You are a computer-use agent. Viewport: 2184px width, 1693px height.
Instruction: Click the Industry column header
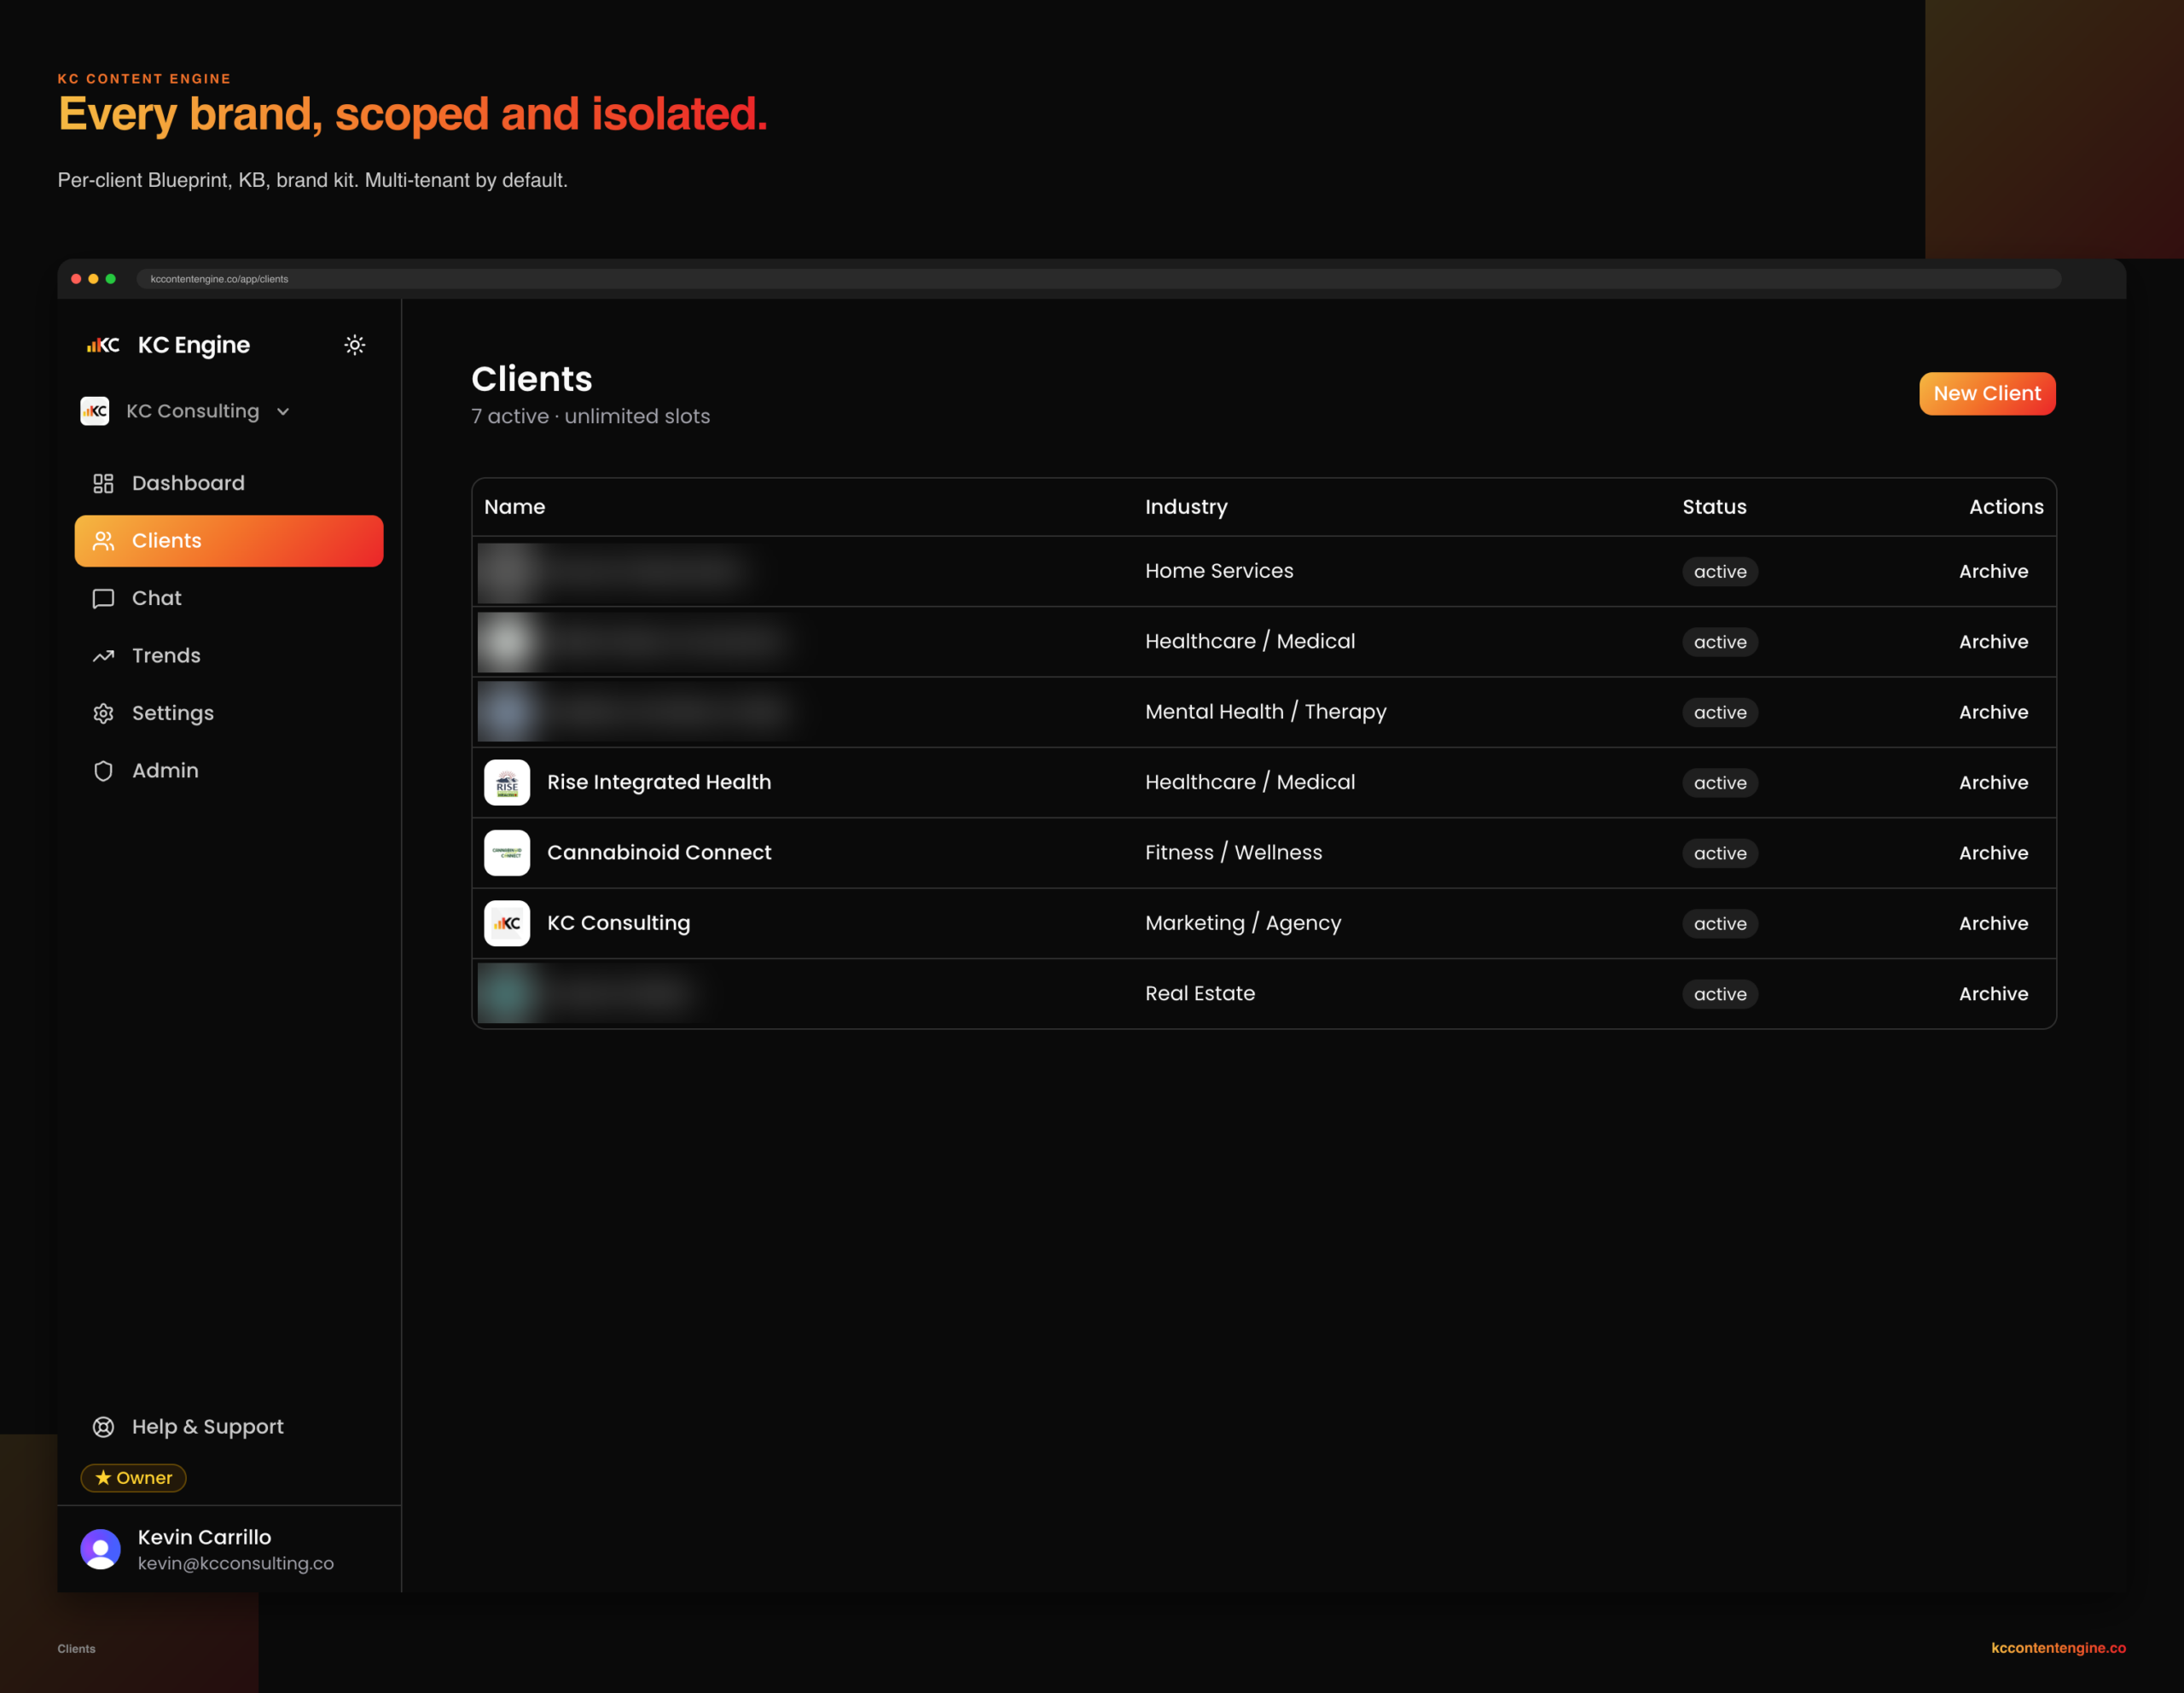click(1186, 507)
